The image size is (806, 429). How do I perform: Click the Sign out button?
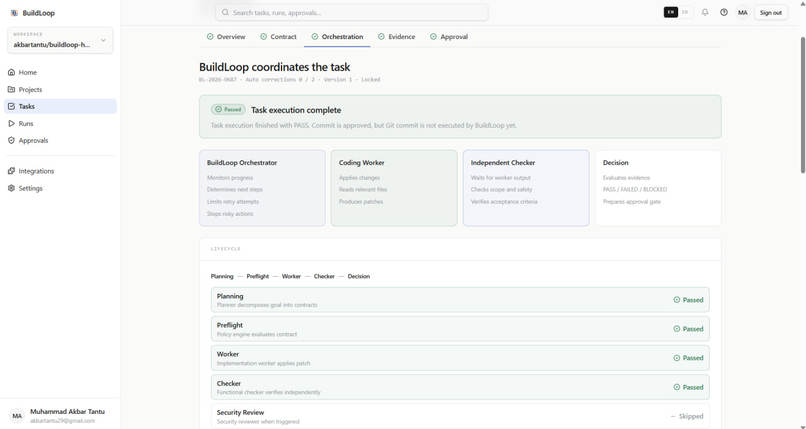(771, 13)
